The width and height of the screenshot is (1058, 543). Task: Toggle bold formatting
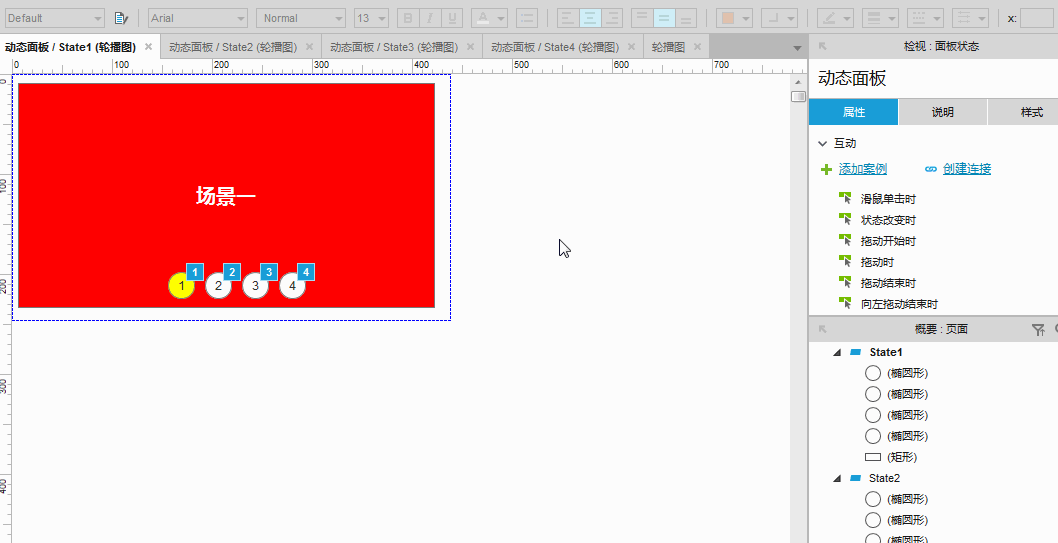click(408, 18)
